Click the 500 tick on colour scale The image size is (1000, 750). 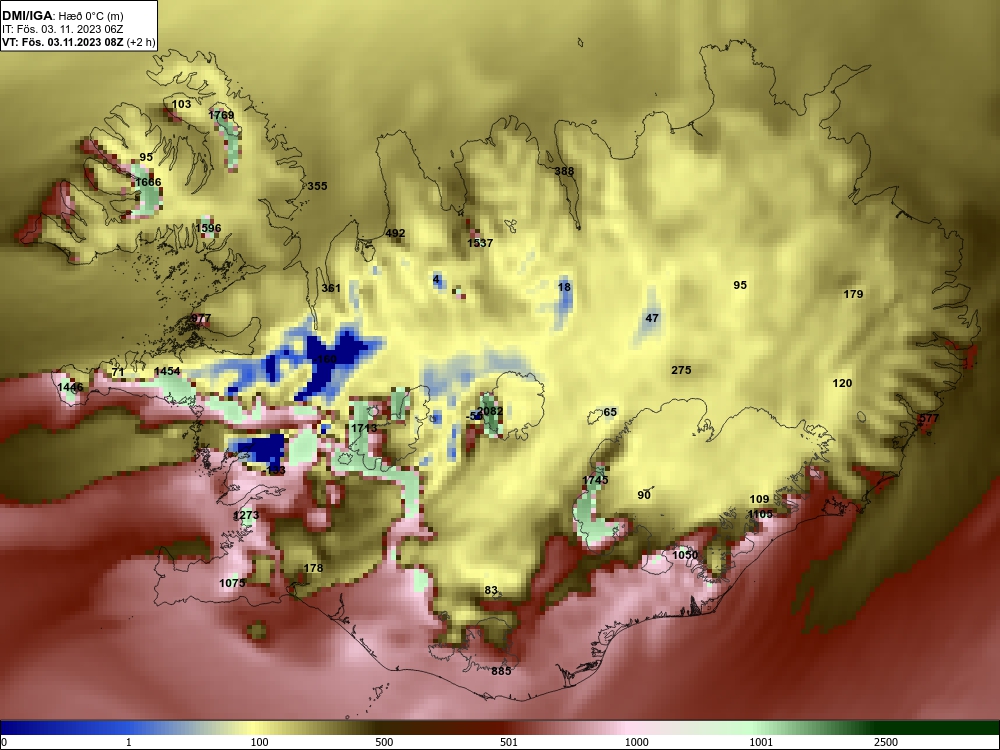tap(384, 742)
